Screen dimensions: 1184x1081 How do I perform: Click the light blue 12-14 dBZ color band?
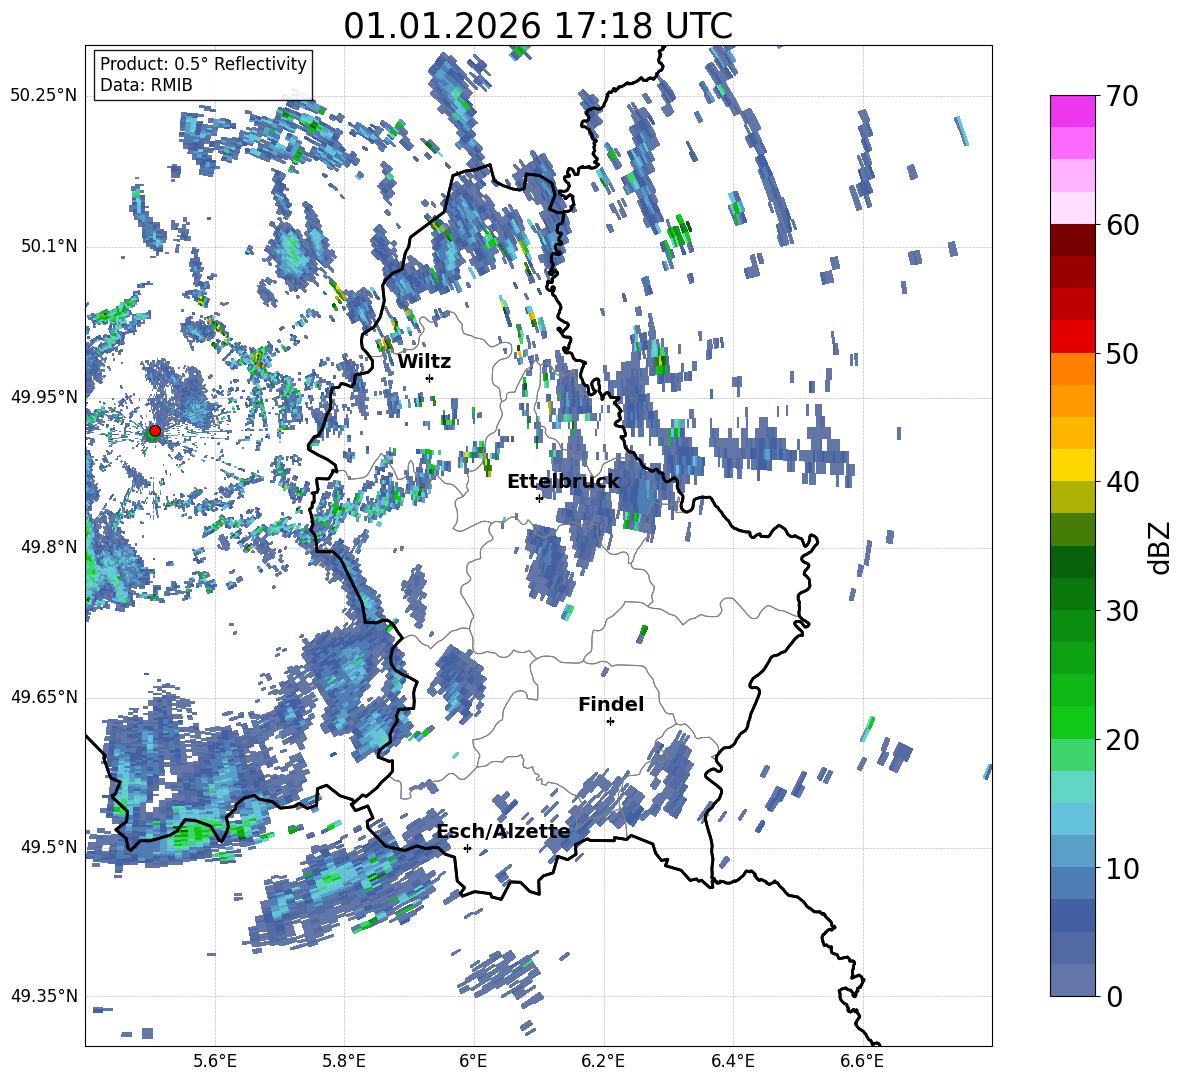(1072, 819)
